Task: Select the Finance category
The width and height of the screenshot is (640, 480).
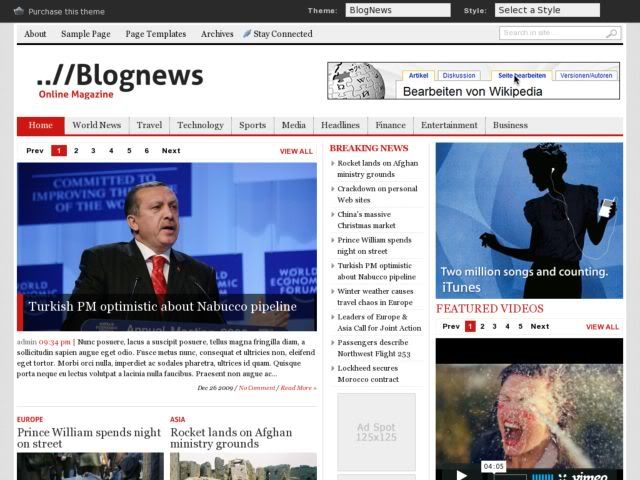Action: coord(391,125)
